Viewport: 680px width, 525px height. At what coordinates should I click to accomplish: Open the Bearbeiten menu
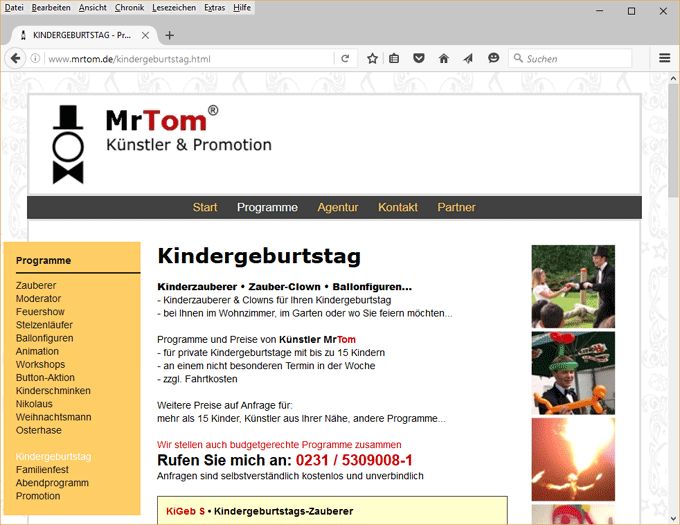(51, 7)
